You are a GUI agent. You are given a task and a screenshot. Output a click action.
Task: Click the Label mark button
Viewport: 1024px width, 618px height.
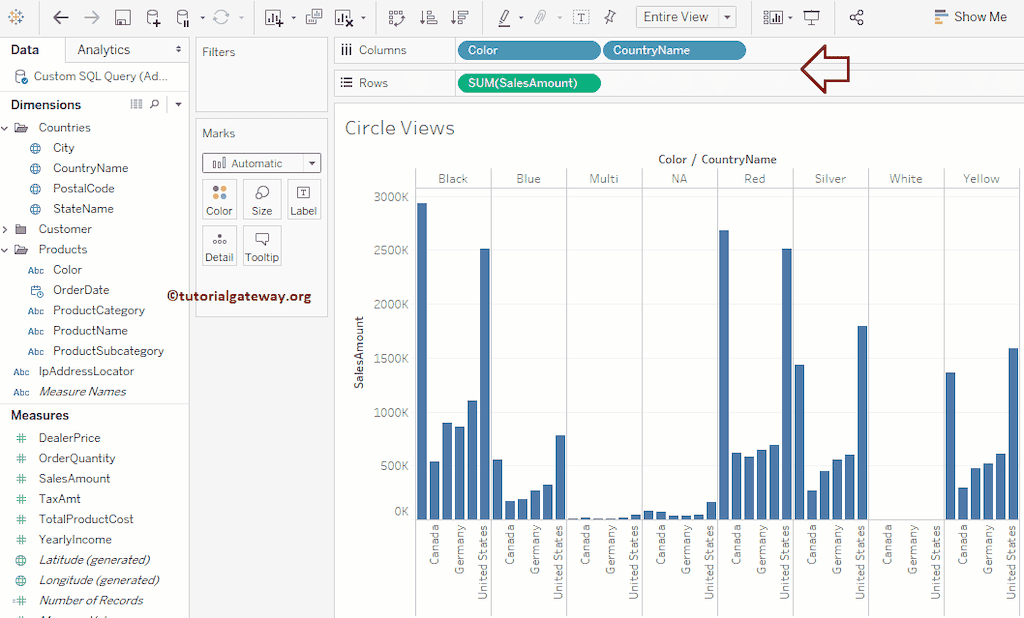point(303,199)
